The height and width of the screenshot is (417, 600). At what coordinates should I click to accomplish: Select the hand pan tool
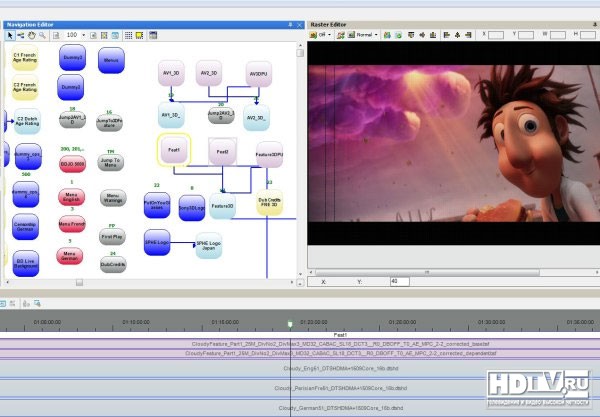coord(31,36)
